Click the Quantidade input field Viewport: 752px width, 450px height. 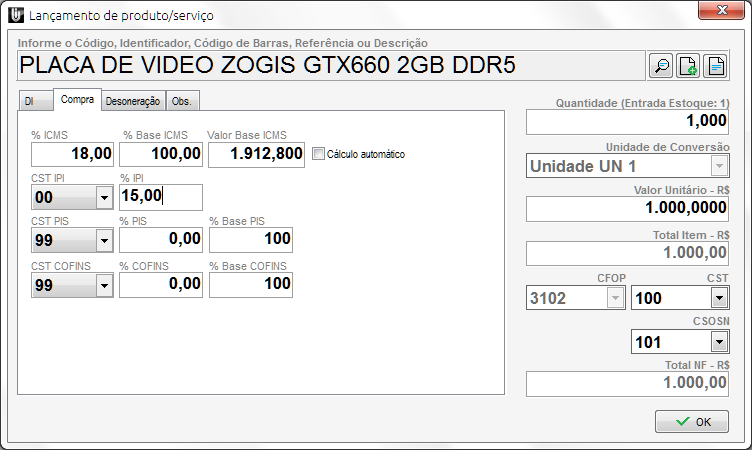pos(627,120)
